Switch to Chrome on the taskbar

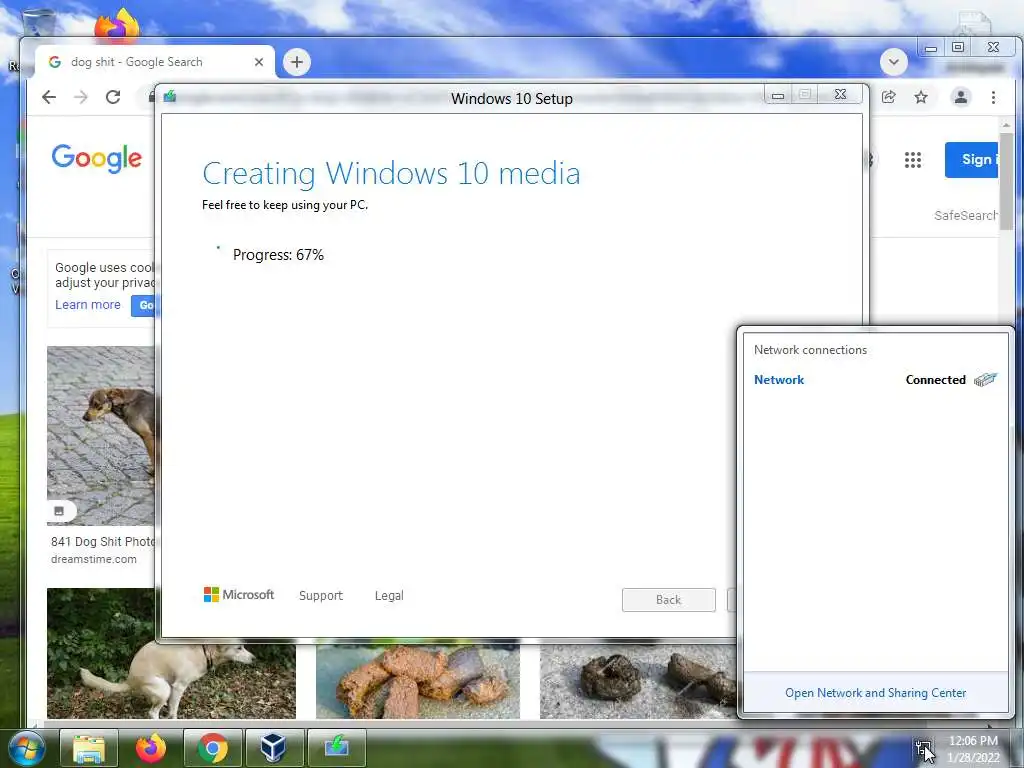pyautogui.click(x=213, y=748)
